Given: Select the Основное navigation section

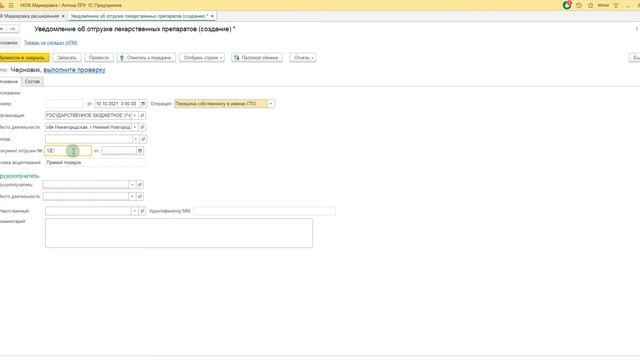Looking at the screenshot, I should click(x=9, y=43).
